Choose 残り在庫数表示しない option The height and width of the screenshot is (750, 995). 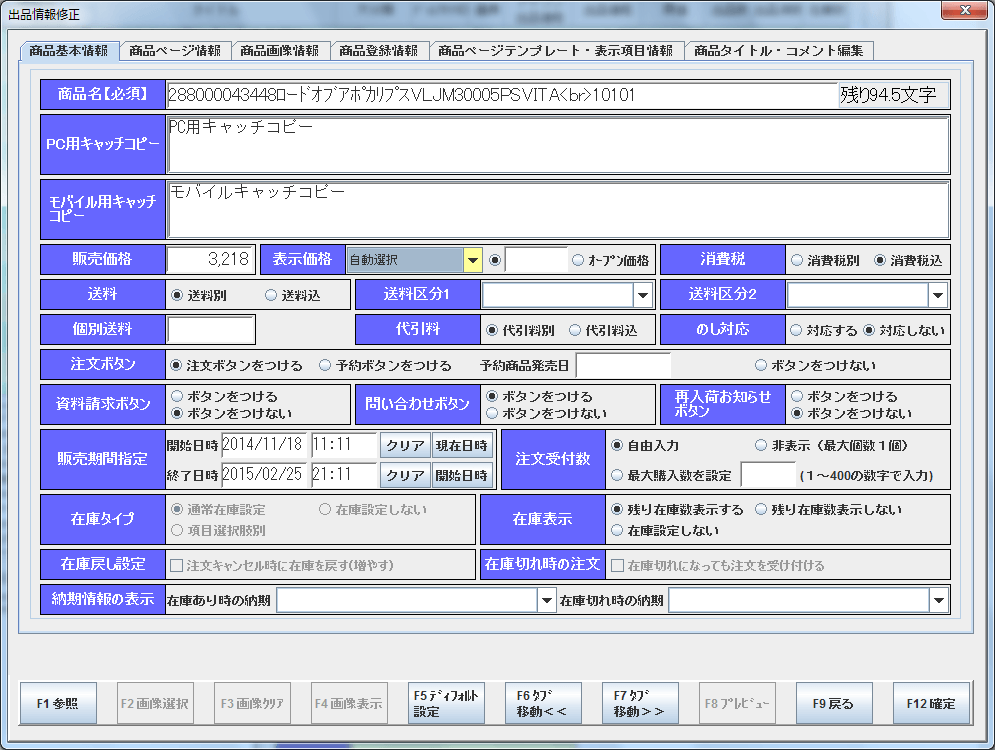pyautogui.click(x=763, y=510)
